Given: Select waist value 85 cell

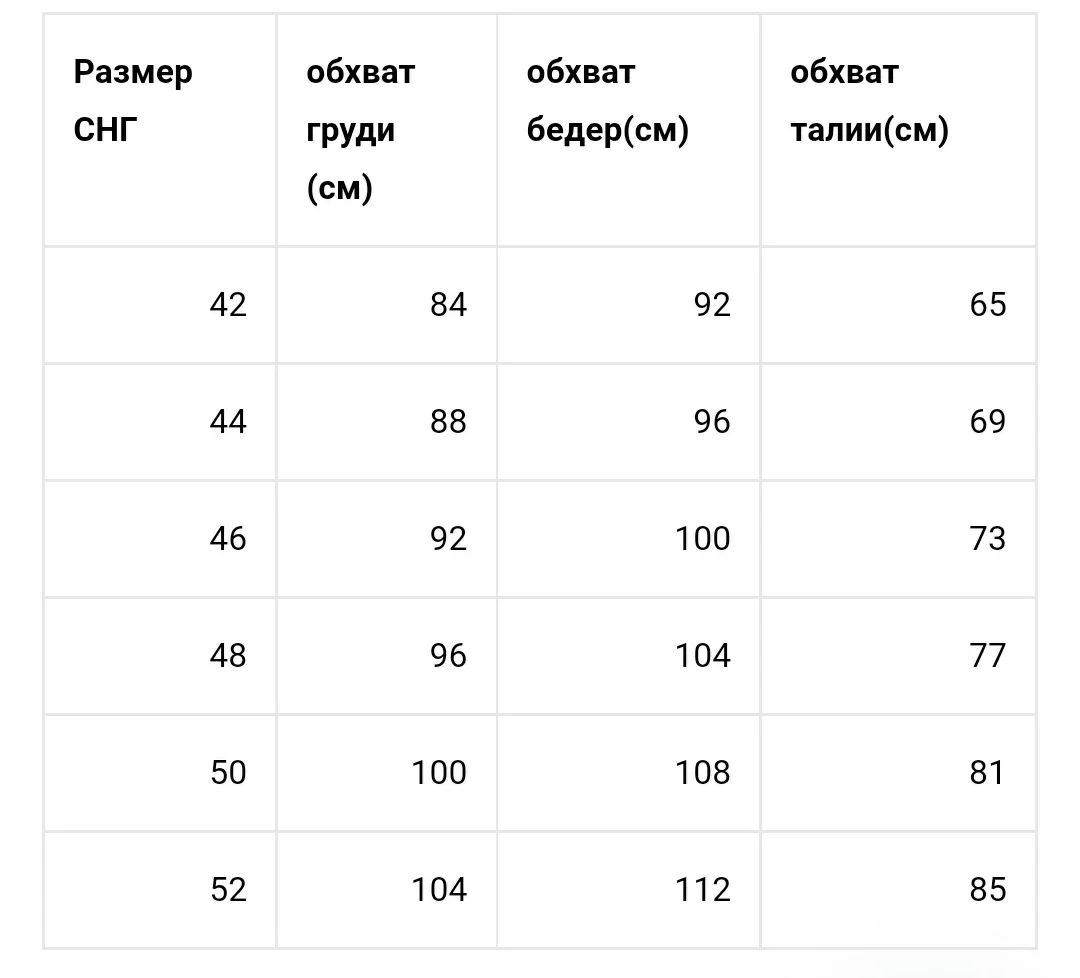Looking at the screenshot, I should coord(898,890).
